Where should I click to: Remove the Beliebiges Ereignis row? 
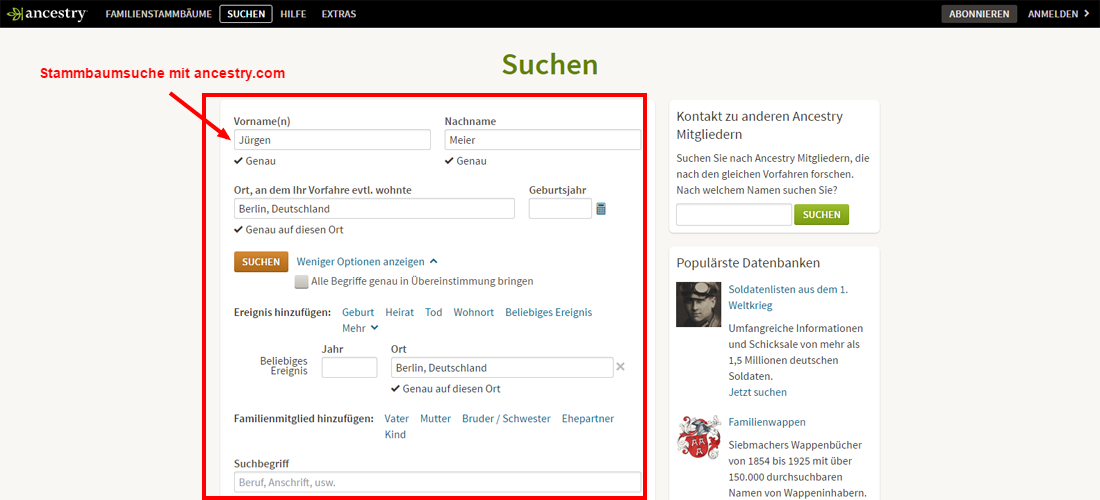620,367
